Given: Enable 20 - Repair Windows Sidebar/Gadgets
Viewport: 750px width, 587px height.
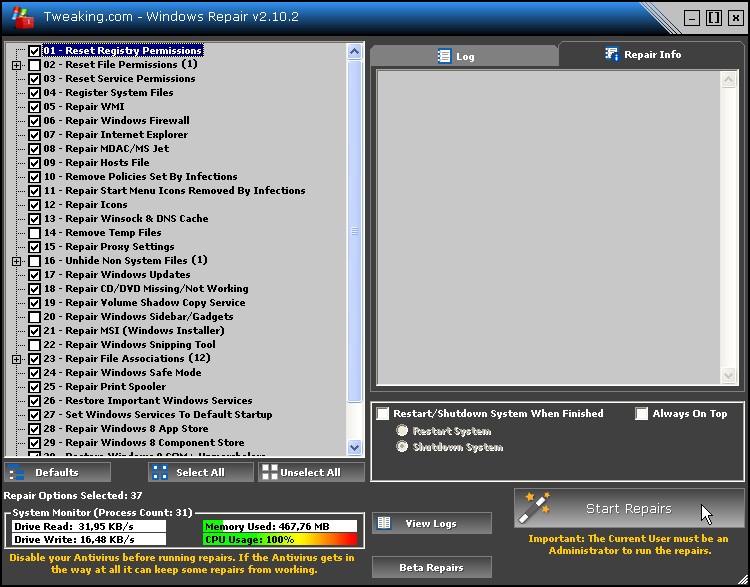Looking at the screenshot, I should pyautogui.click(x=34, y=317).
